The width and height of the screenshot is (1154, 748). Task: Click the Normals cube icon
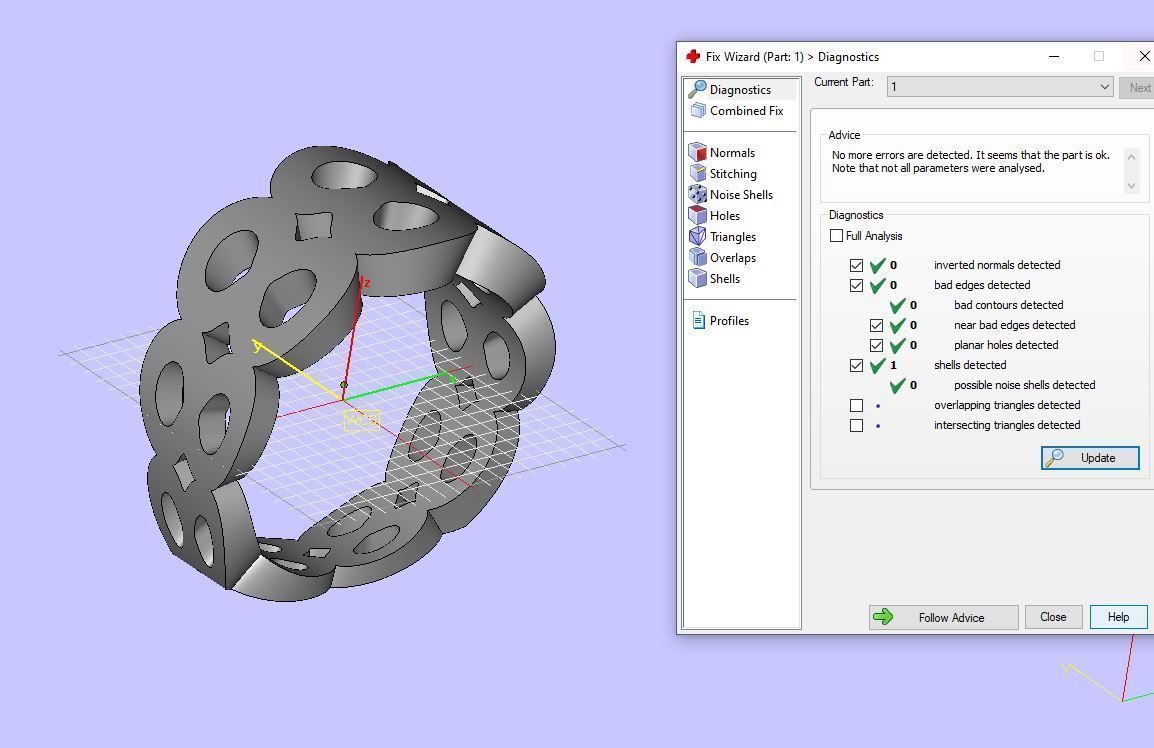click(x=697, y=152)
